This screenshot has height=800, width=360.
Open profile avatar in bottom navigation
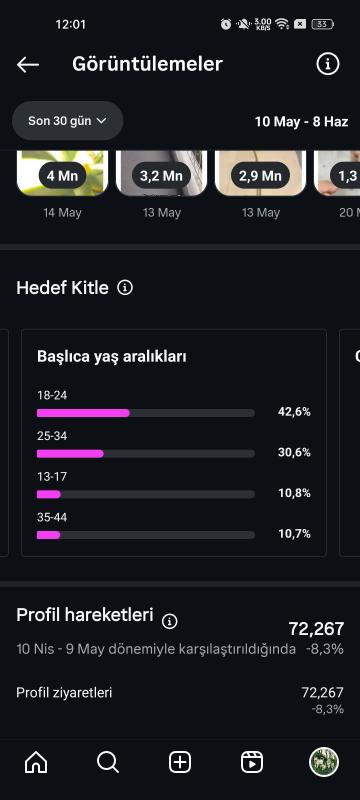pyautogui.click(x=324, y=762)
